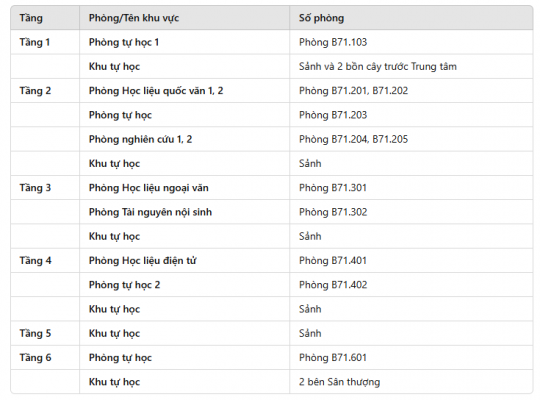Click the Phòng B71.103 cell
This screenshot has height=400, width=540.
[x=333, y=42]
